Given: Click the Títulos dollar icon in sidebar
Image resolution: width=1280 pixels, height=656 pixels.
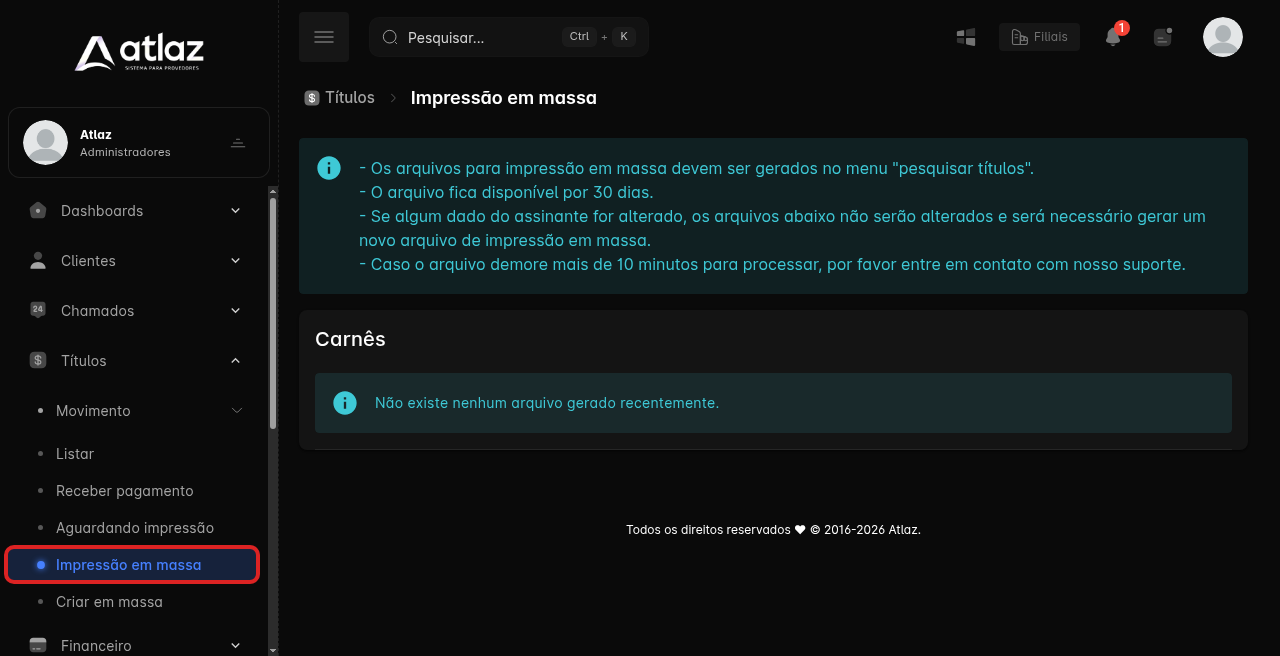Looking at the screenshot, I should click(38, 360).
